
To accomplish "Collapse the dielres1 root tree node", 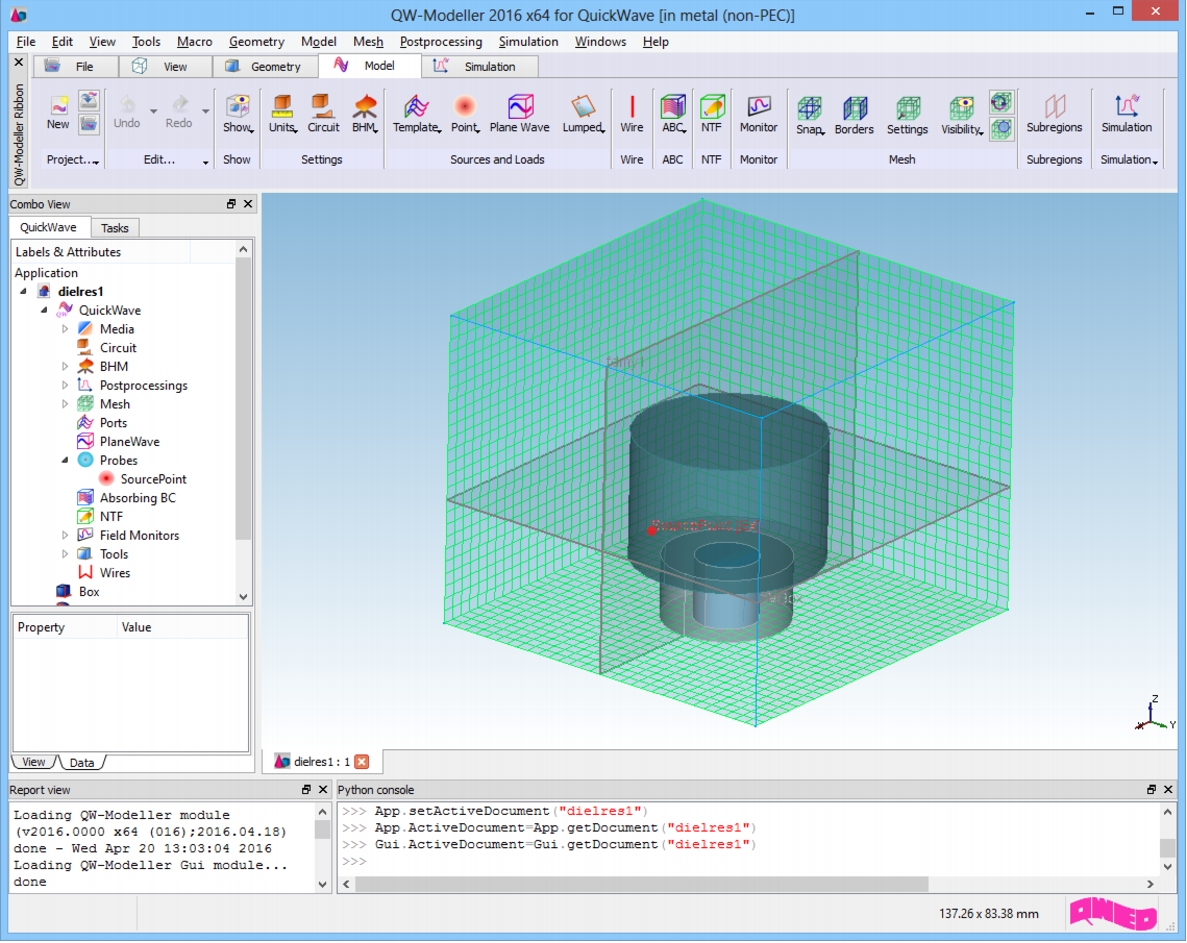I will click(x=23, y=291).
